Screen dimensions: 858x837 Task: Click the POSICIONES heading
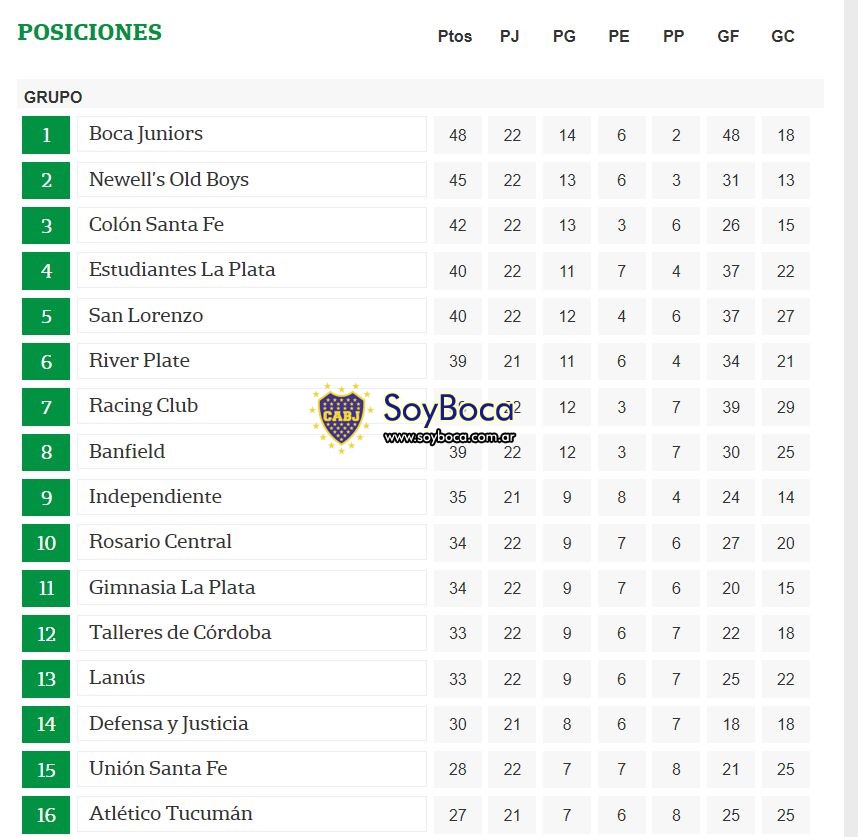pyautogui.click(x=90, y=32)
